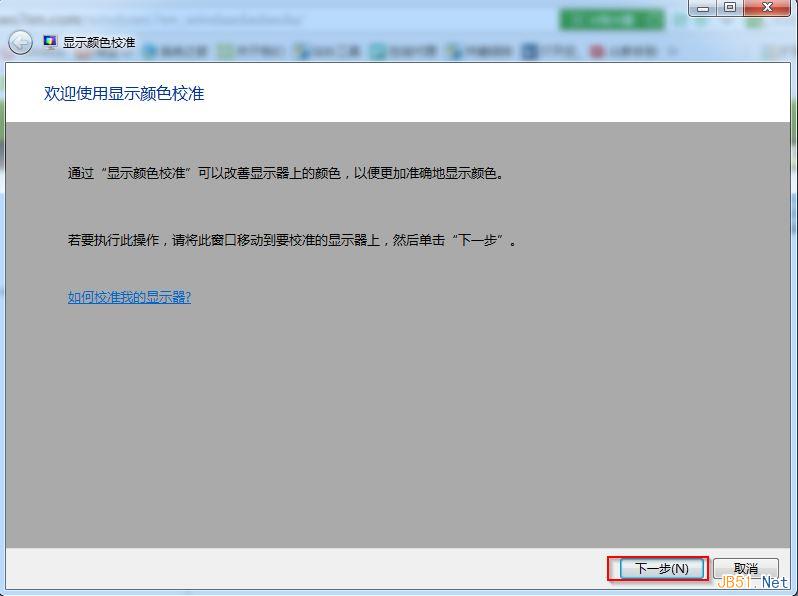Screen dimensions: 798x596
Task: Click the back arrow button
Action: pos(20,42)
